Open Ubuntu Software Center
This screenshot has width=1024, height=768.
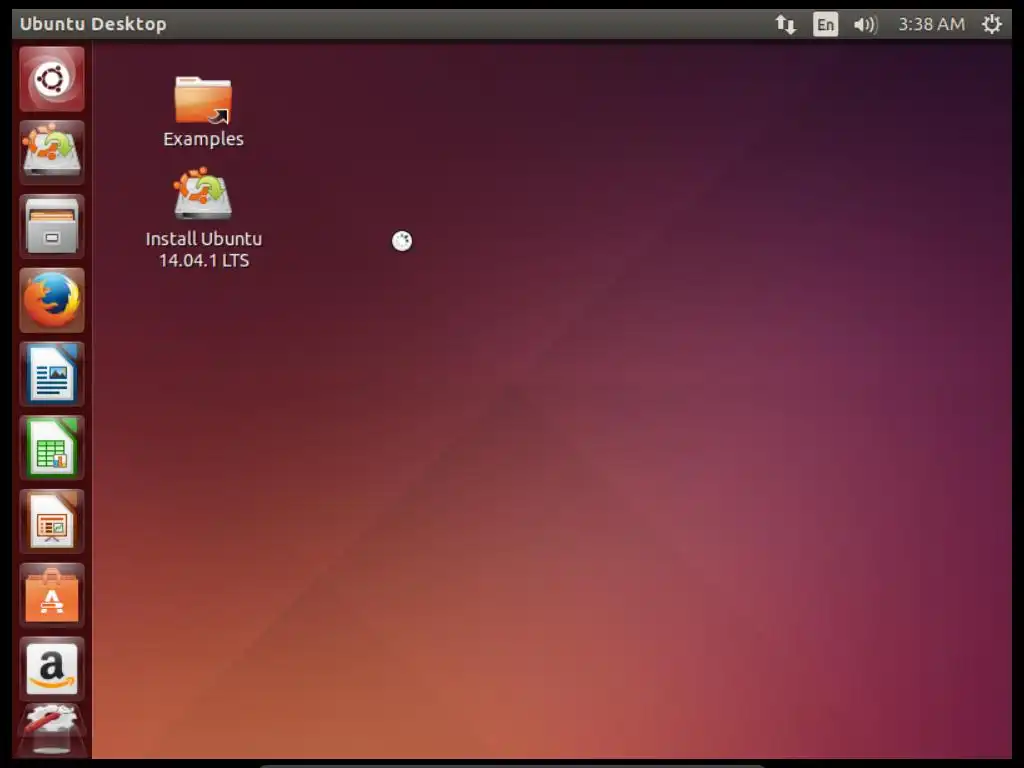pyautogui.click(x=52, y=596)
